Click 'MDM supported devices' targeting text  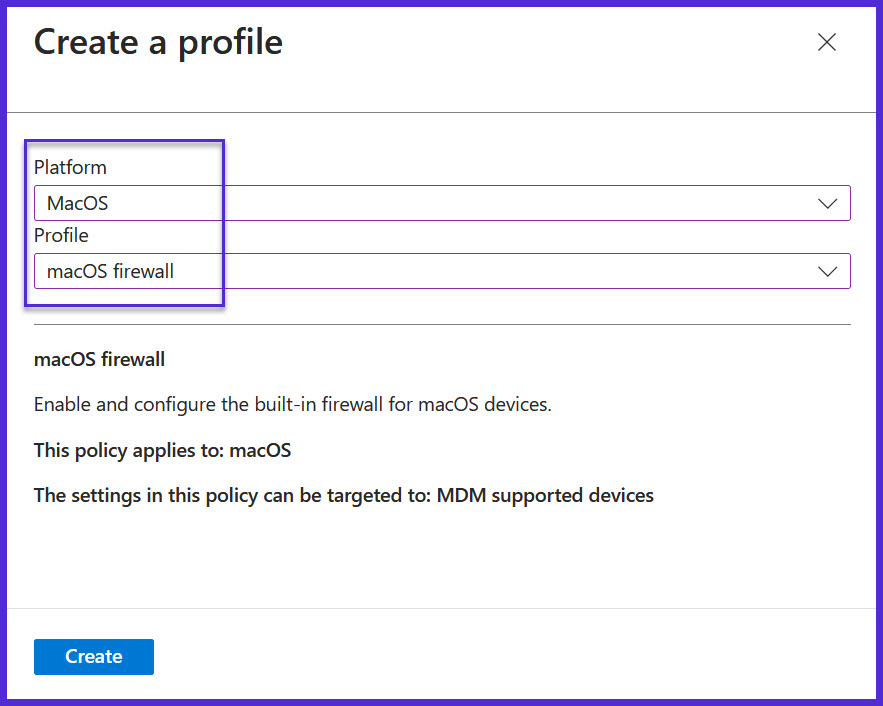click(545, 495)
